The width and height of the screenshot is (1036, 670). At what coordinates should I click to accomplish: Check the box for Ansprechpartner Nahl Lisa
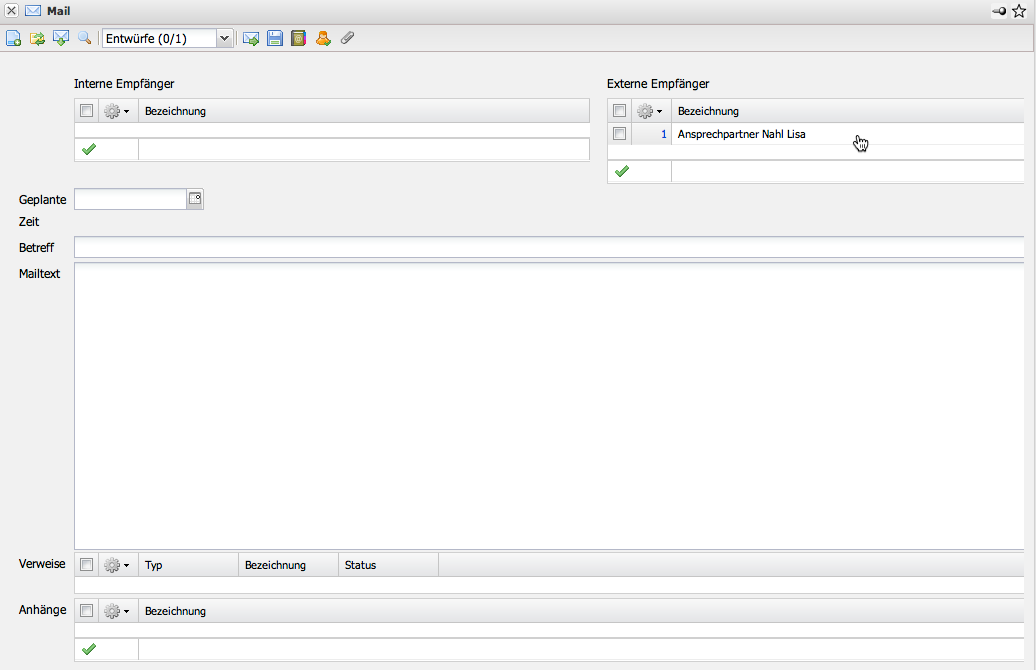620,134
